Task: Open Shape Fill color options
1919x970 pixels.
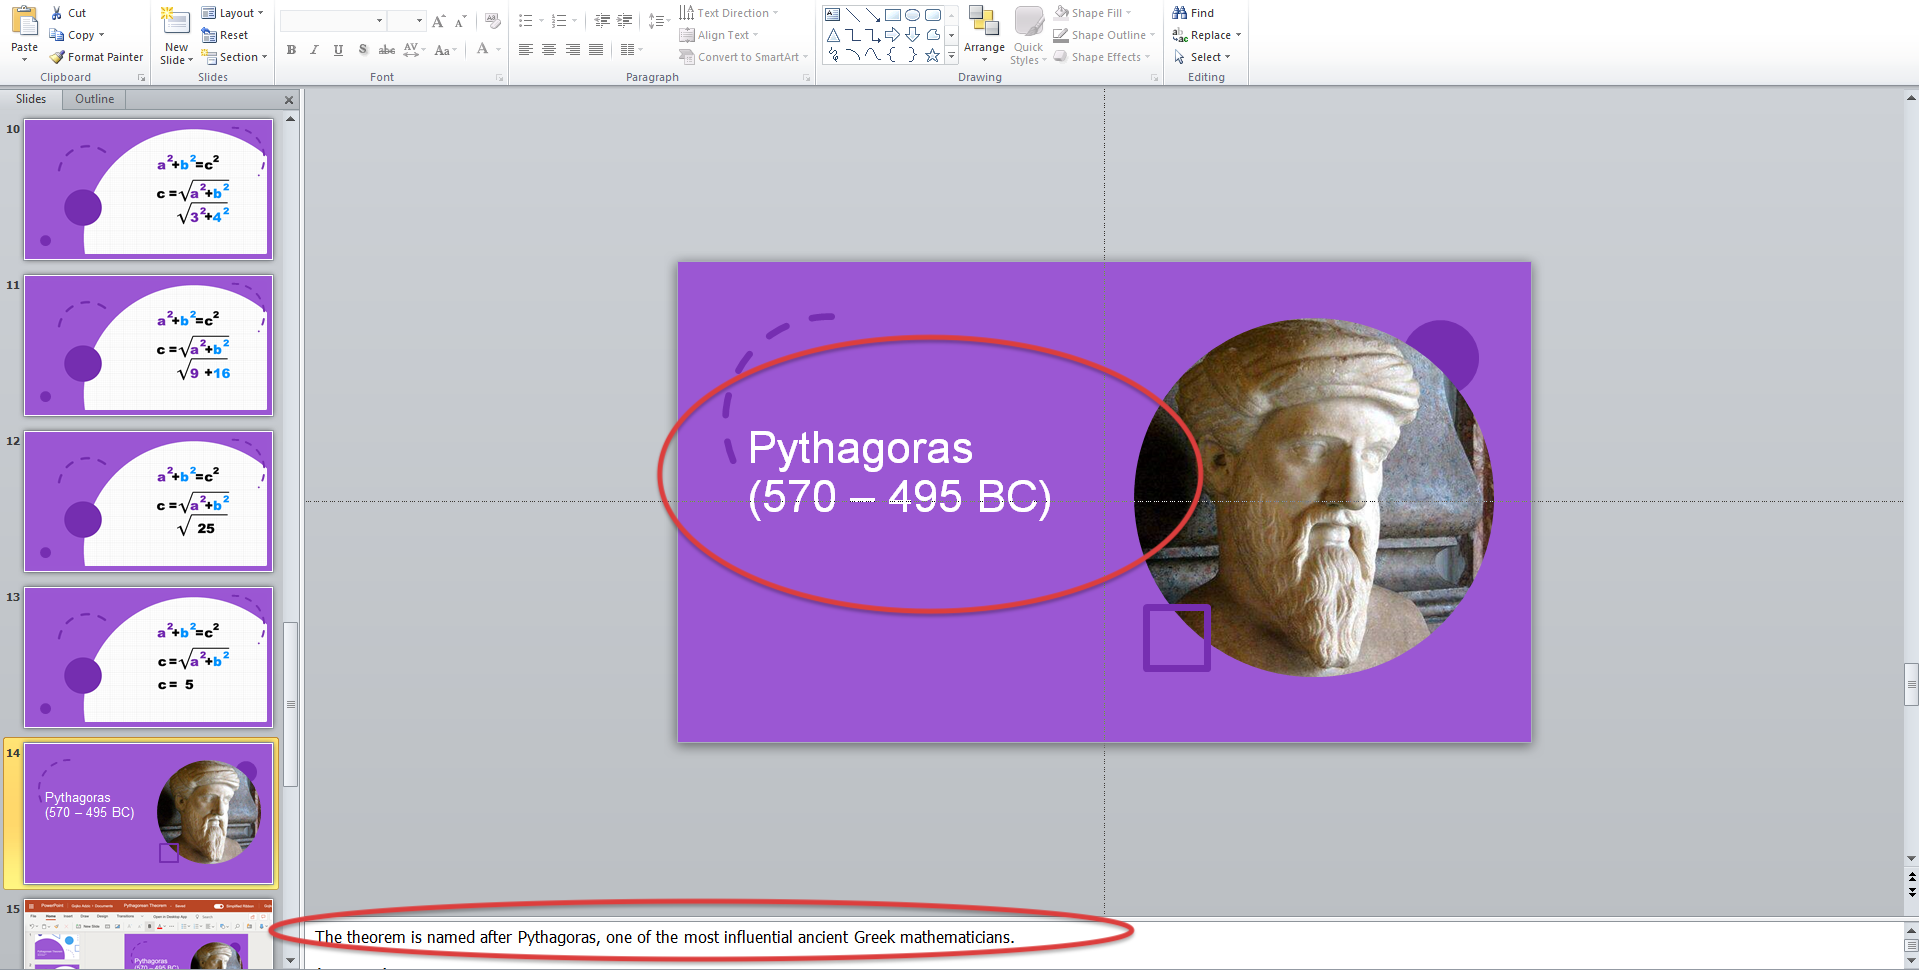Action: coord(1093,13)
